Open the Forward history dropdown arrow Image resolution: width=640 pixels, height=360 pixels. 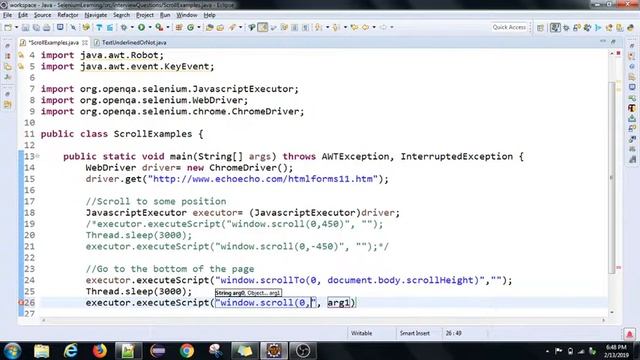click(392, 27)
